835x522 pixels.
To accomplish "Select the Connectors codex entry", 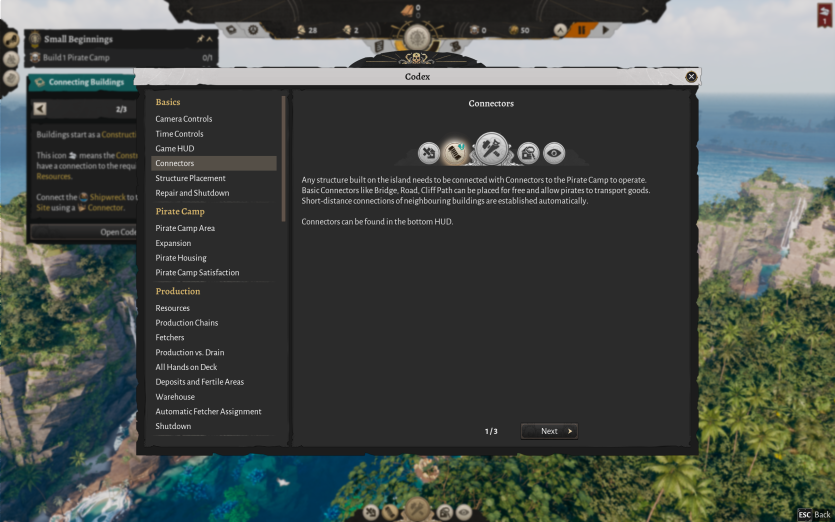I will [x=214, y=163].
